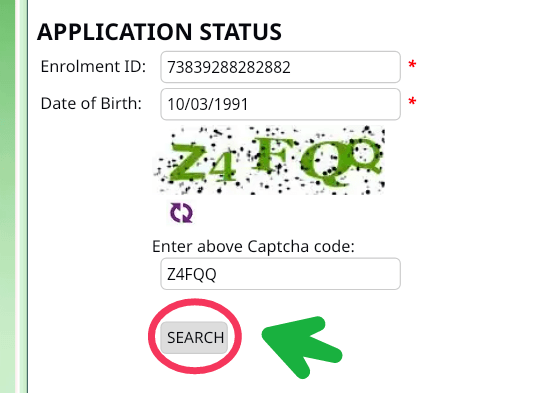Click the Enter above Captcha code label
The width and height of the screenshot is (540, 393).
click(253, 246)
